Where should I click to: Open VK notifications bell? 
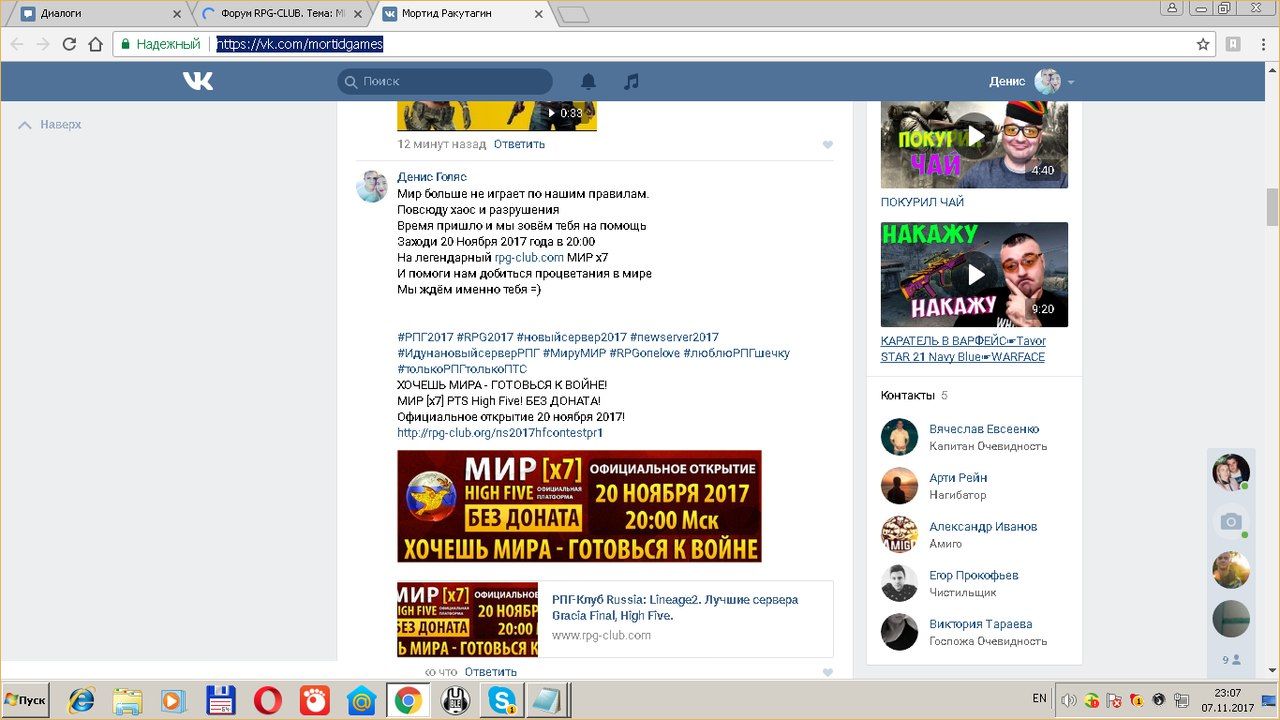588,82
